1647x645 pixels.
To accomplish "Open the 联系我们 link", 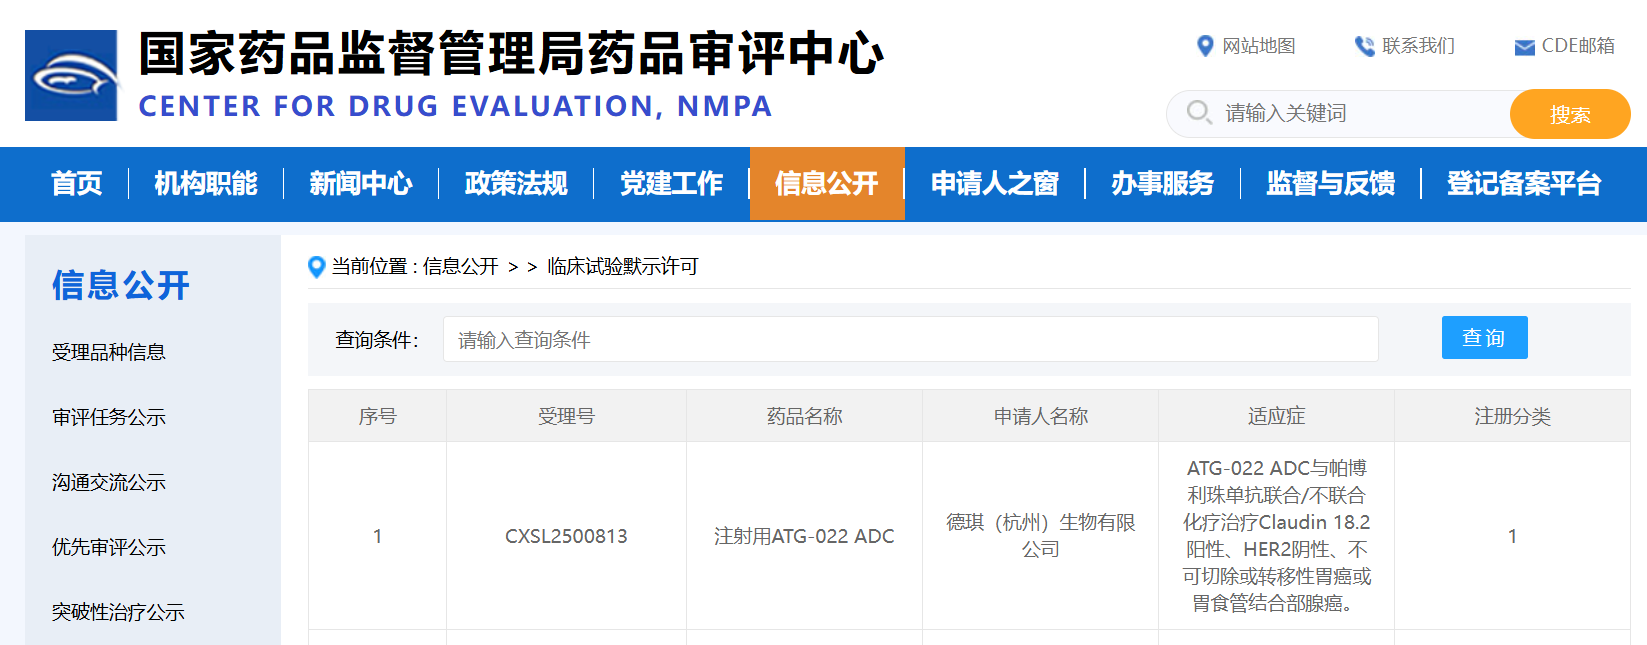I will [x=1418, y=46].
